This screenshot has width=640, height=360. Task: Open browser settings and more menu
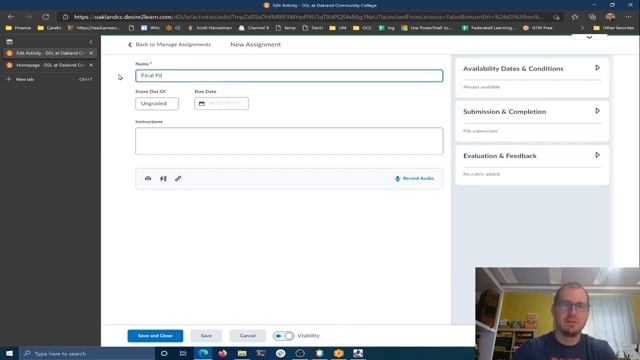pyautogui.click(x=628, y=17)
